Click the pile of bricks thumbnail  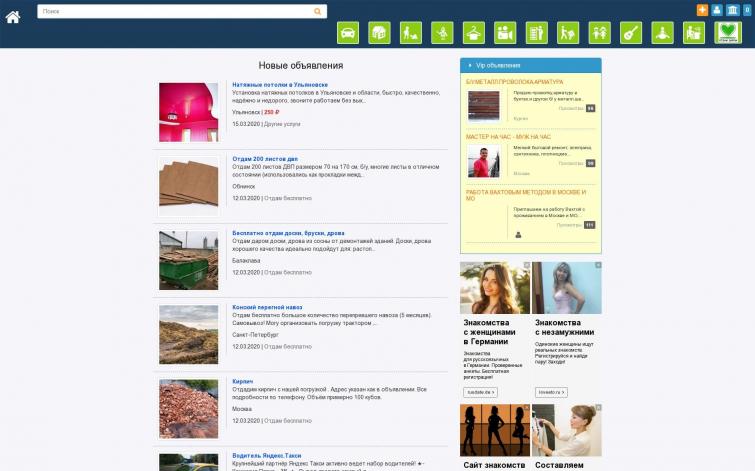click(x=189, y=409)
